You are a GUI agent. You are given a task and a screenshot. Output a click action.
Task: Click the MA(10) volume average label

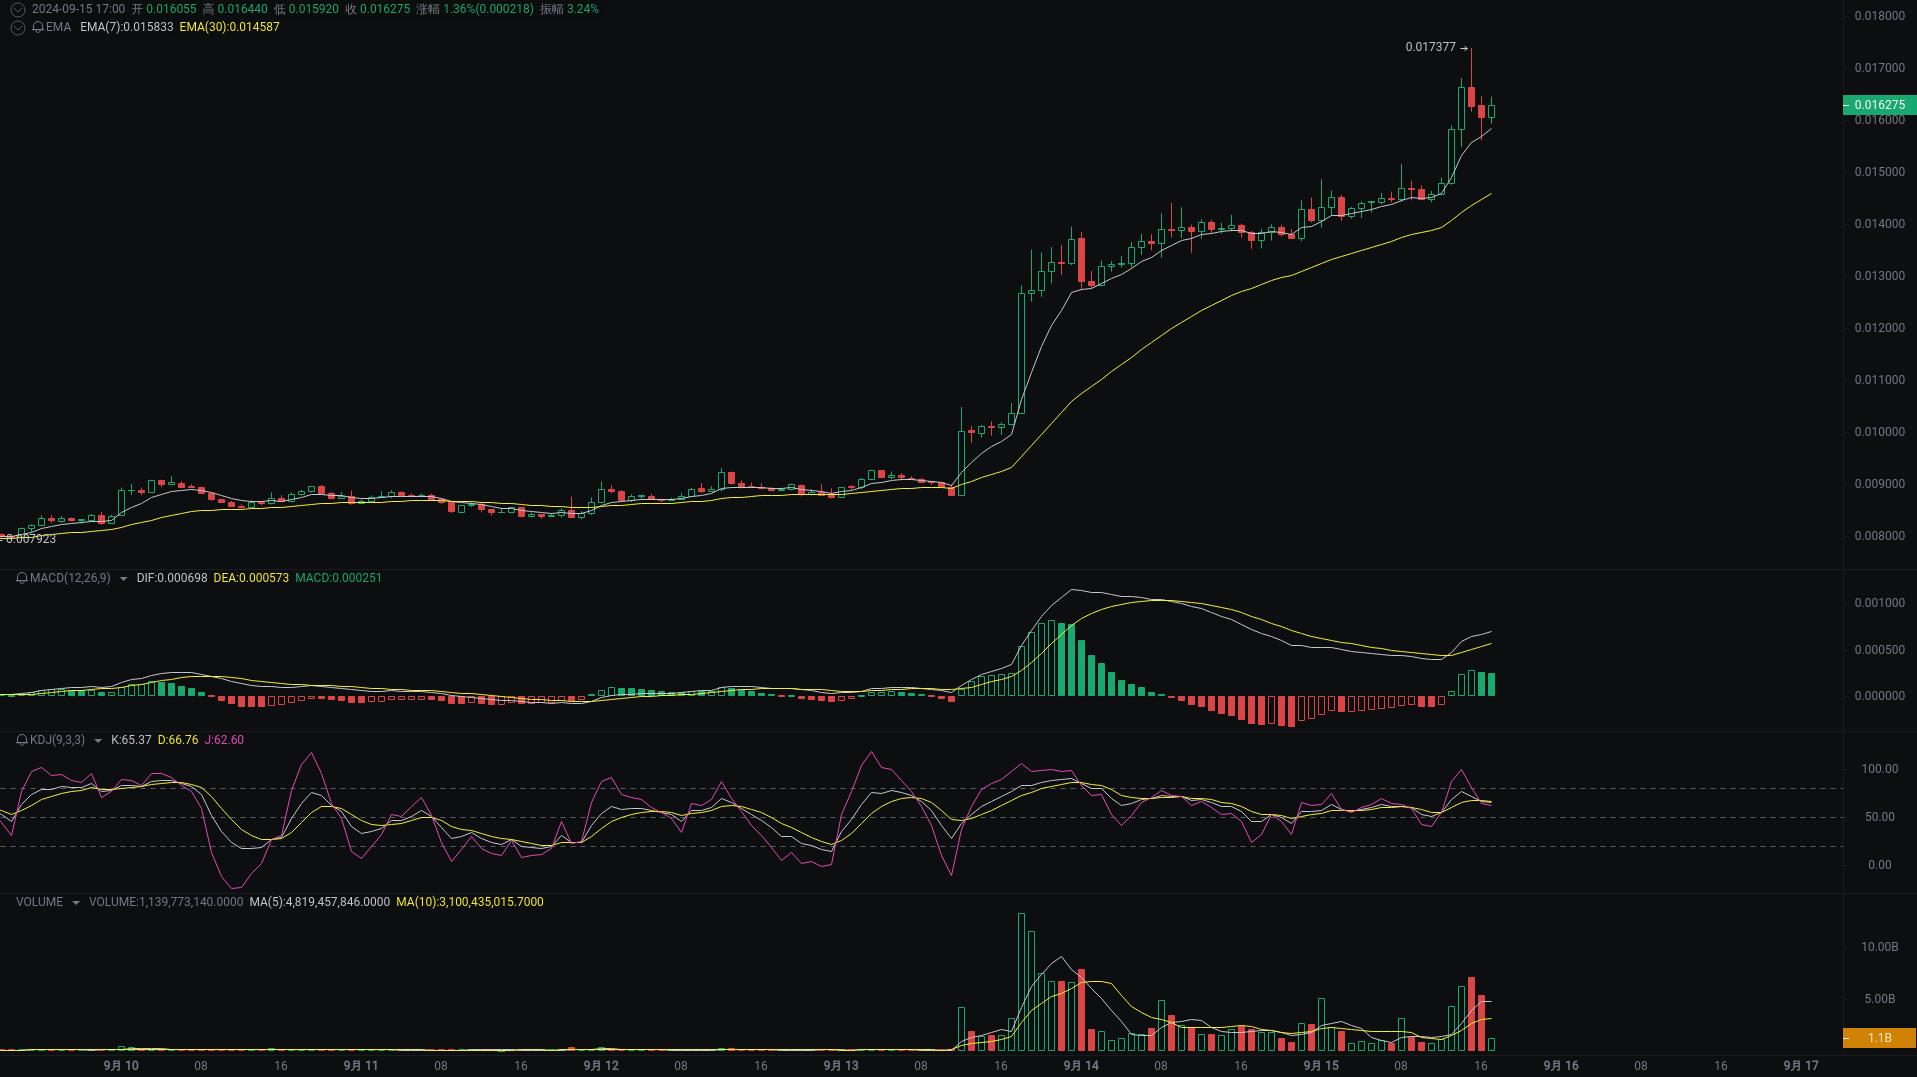pos(470,901)
